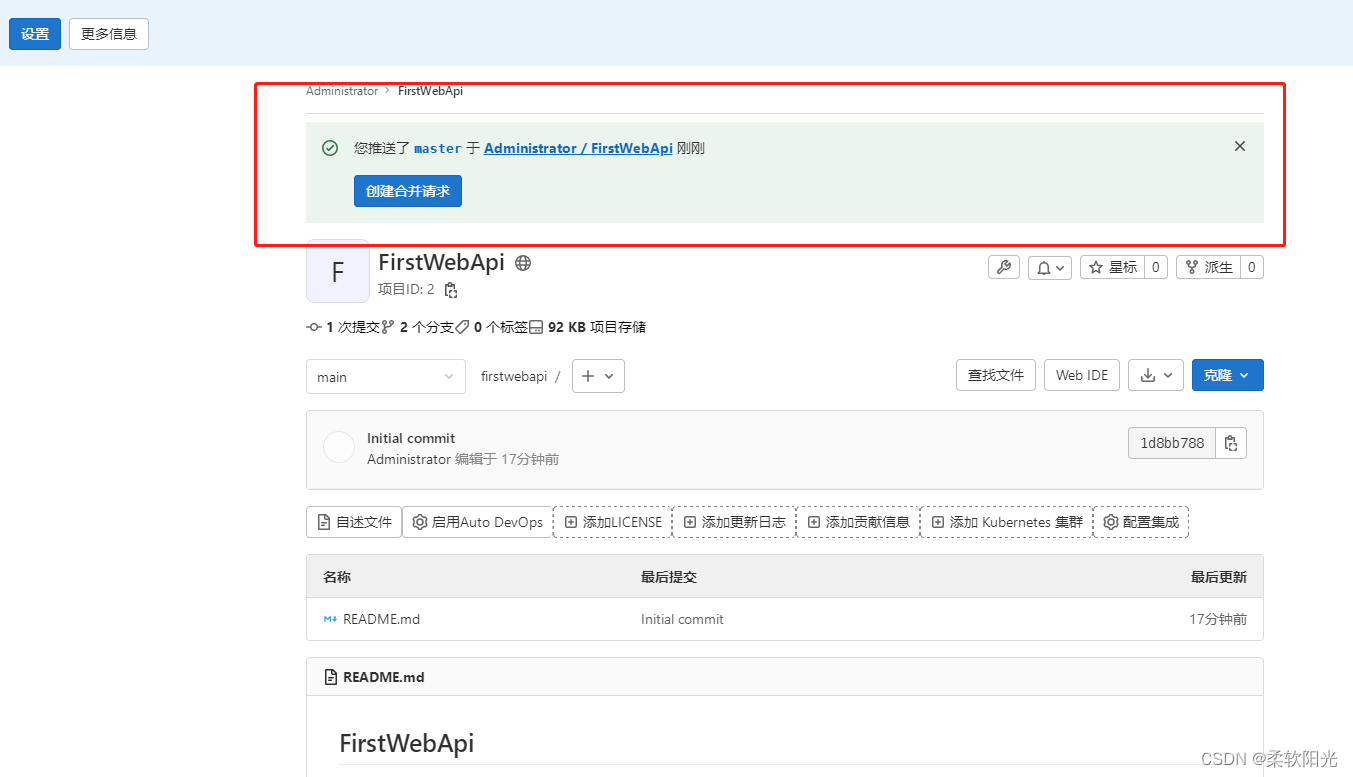Click the commit hash 1d8bb788
This screenshot has height=777, width=1353.
click(x=1172, y=443)
